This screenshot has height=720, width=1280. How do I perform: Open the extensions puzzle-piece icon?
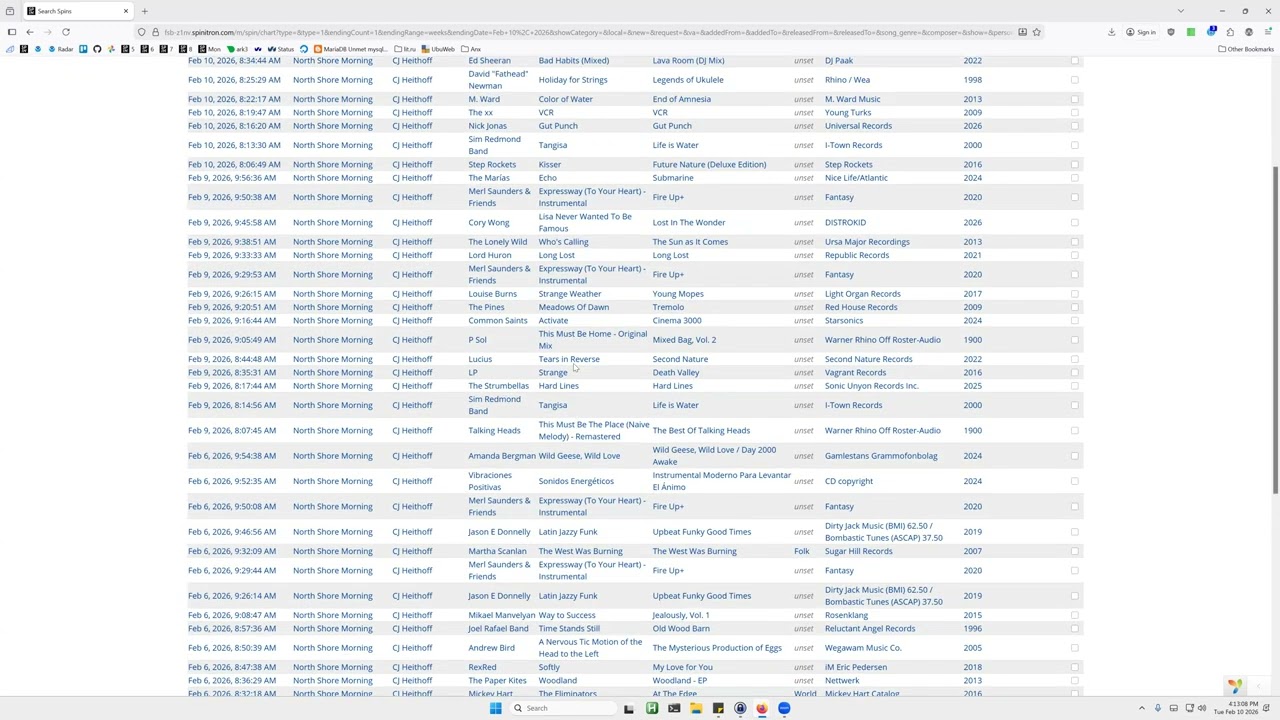point(1230,32)
